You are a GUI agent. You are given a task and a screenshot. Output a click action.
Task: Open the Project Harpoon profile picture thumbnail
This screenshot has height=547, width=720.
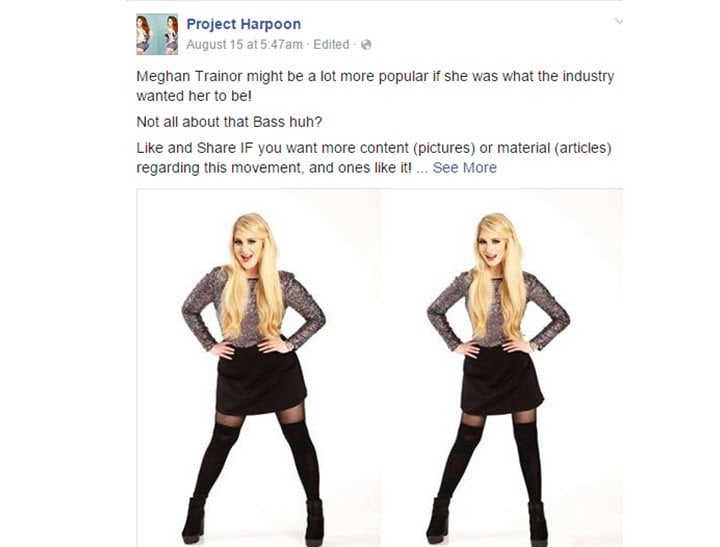click(x=157, y=34)
